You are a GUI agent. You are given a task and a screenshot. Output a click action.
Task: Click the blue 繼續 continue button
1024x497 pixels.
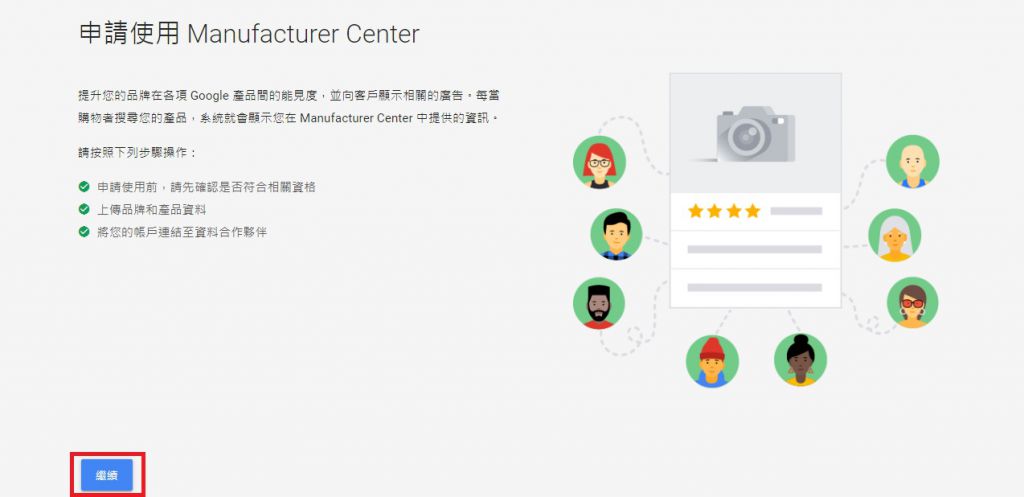tap(107, 475)
